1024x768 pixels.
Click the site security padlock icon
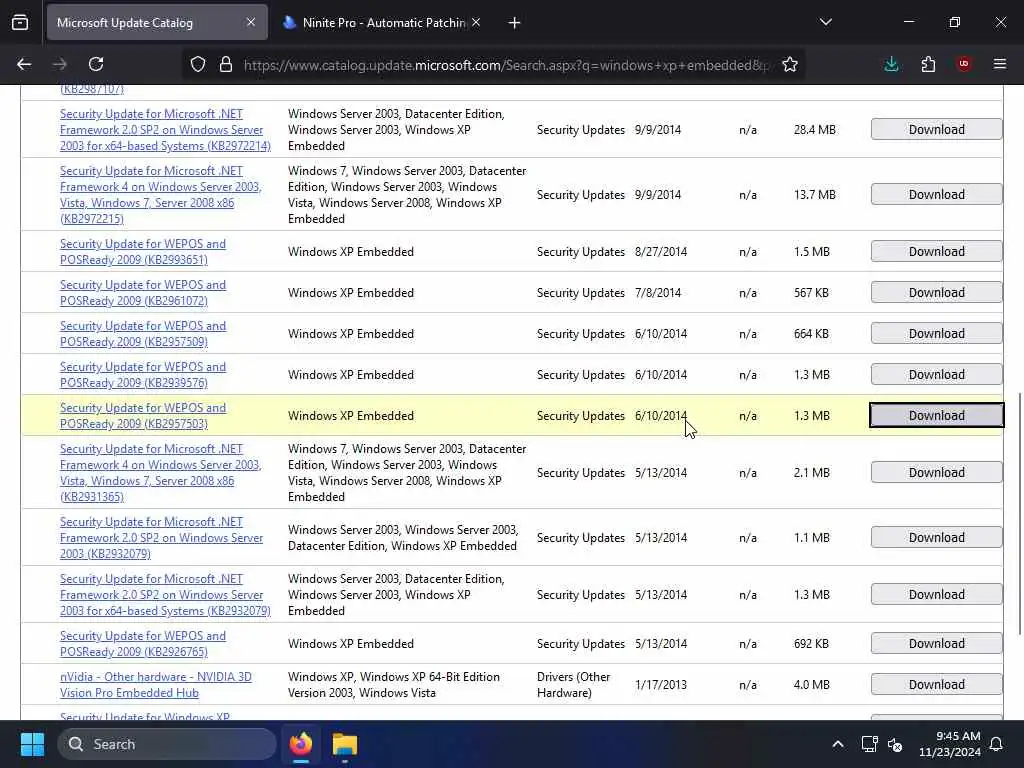pos(225,64)
